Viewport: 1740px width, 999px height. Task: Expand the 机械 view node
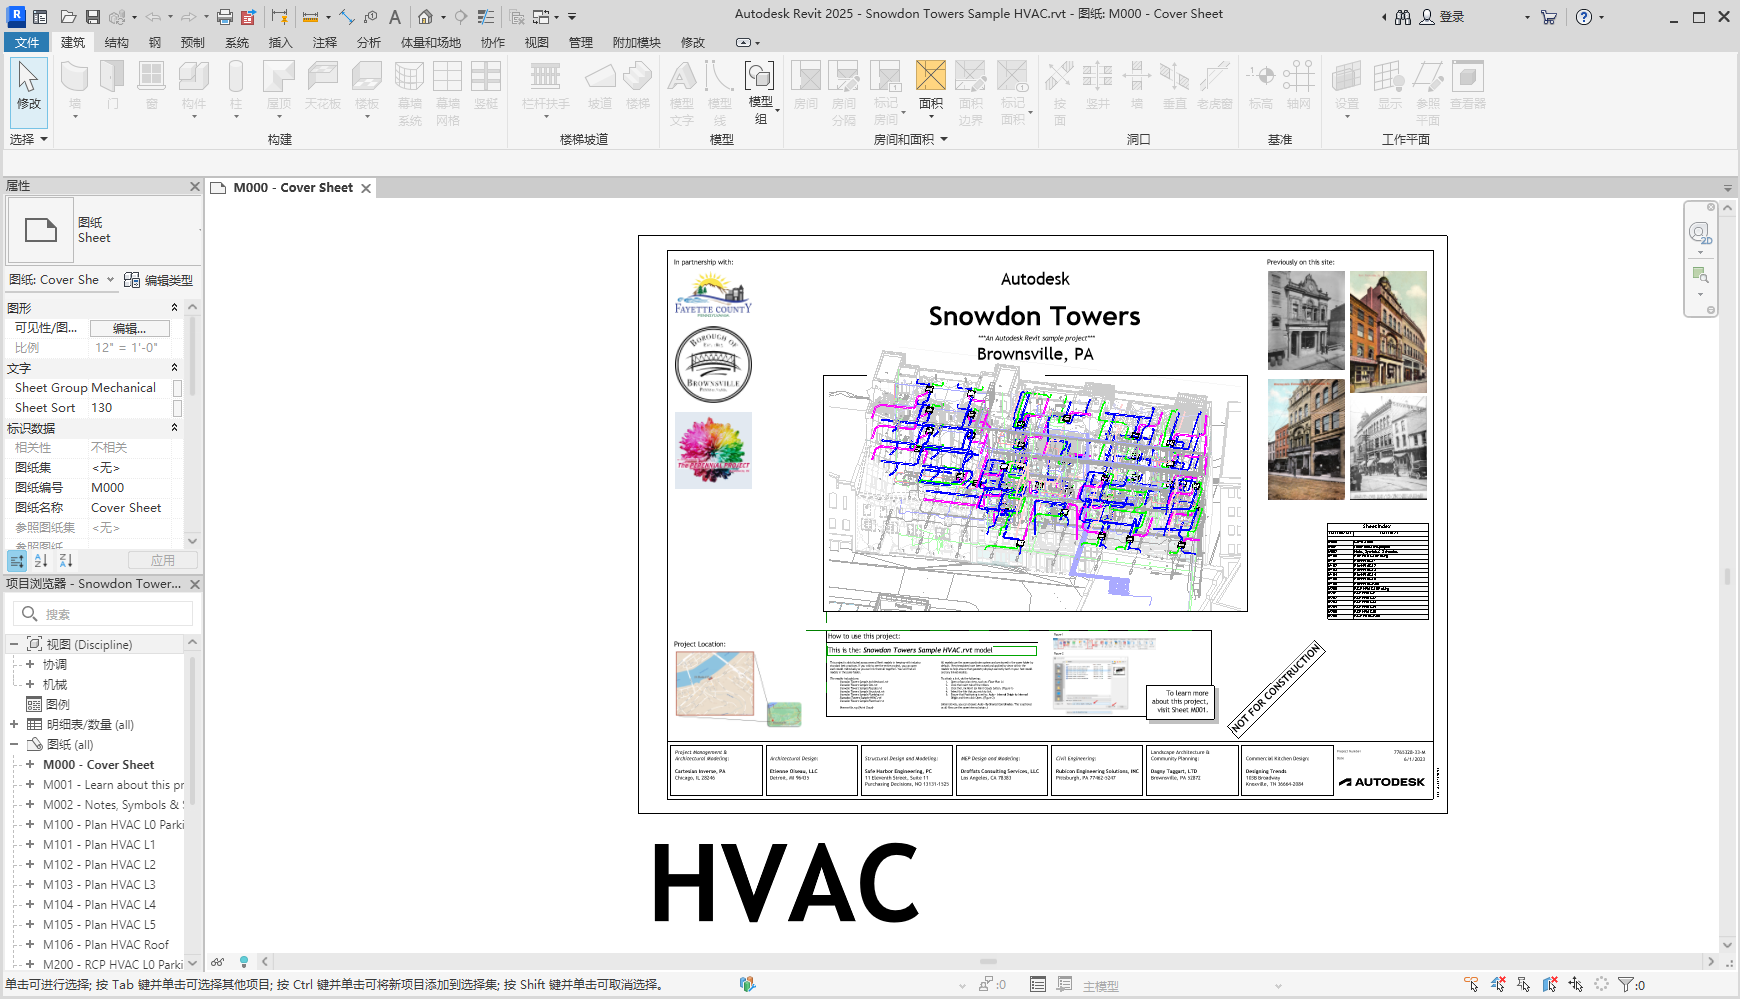click(30, 685)
